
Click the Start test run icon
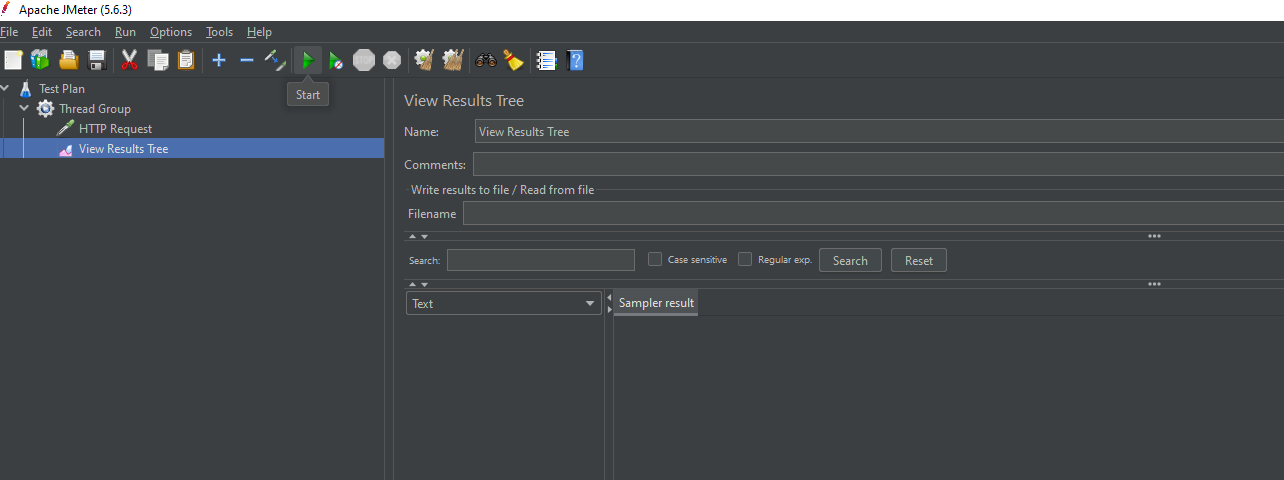pyautogui.click(x=308, y=61)
